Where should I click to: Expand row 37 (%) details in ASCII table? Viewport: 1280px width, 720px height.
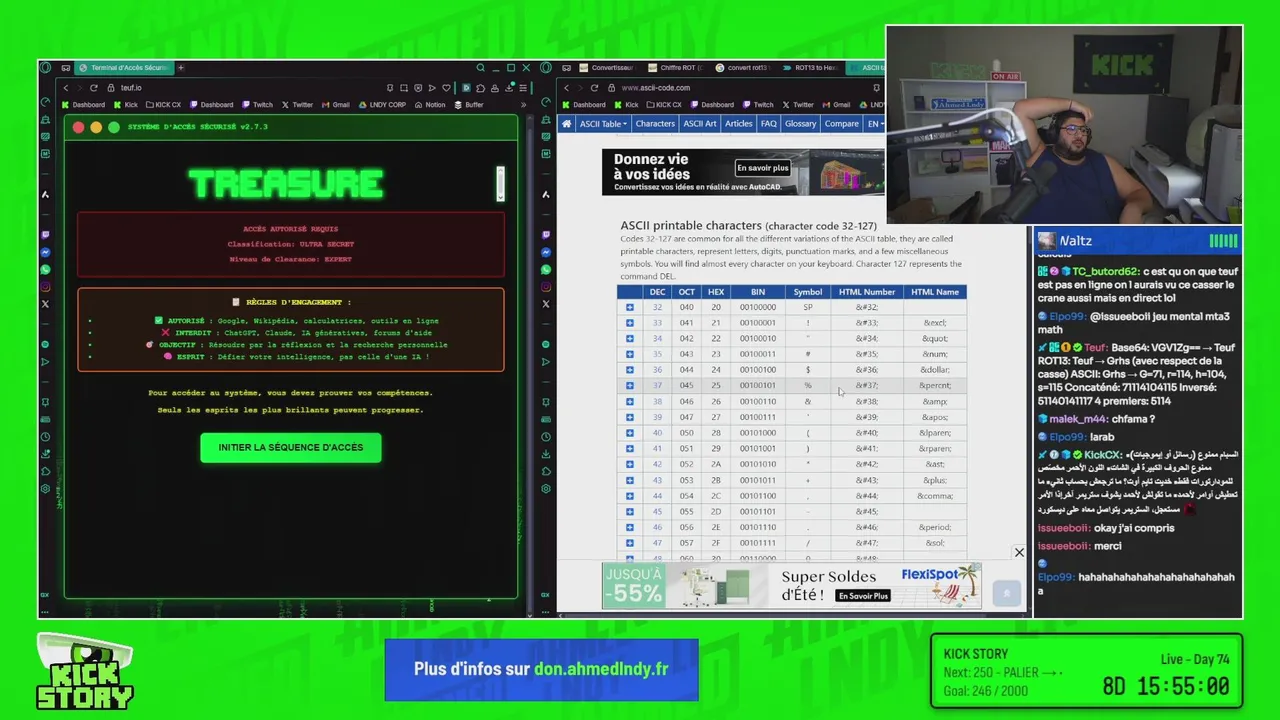[629, 386]
